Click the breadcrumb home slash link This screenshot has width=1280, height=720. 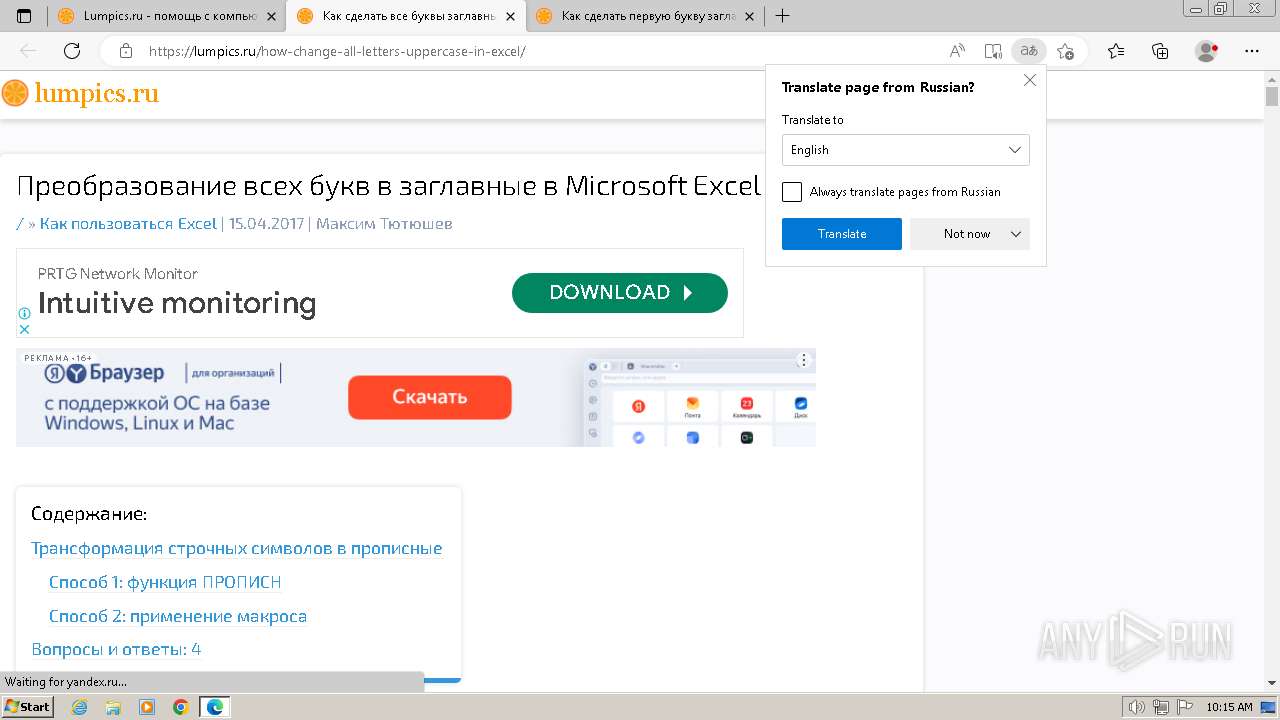tap(20, 224)
